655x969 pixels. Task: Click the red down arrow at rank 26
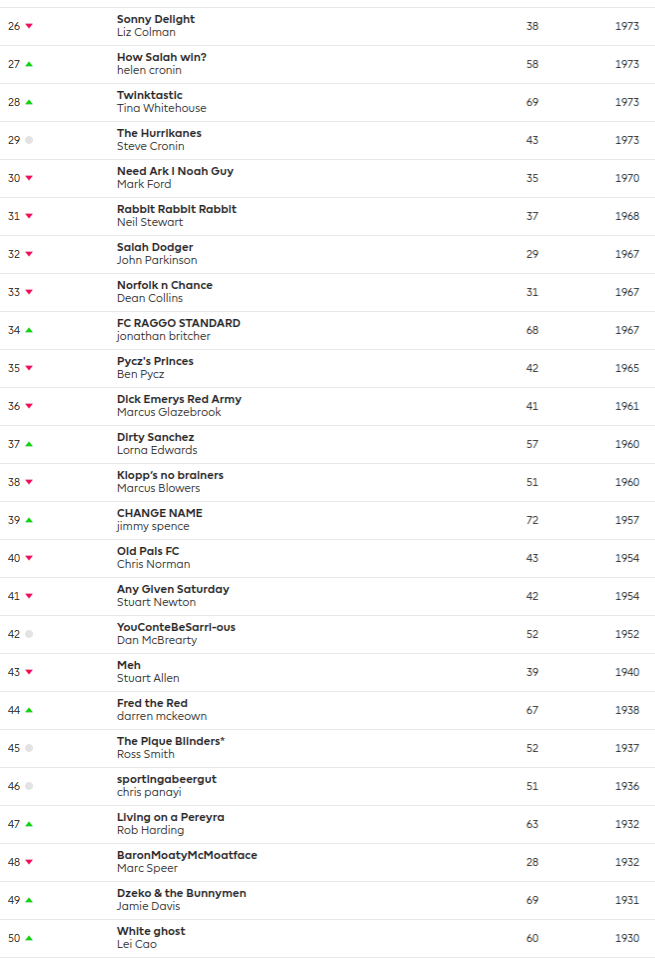[x=29, y=26]
